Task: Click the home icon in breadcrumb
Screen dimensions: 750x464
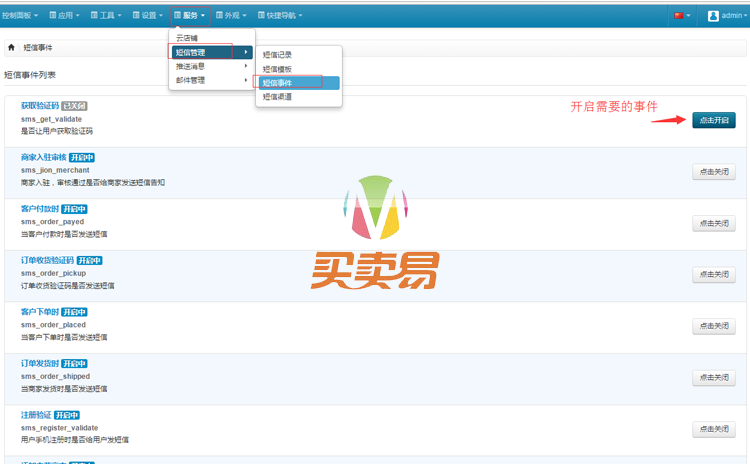Action: [x=11, y=47]
